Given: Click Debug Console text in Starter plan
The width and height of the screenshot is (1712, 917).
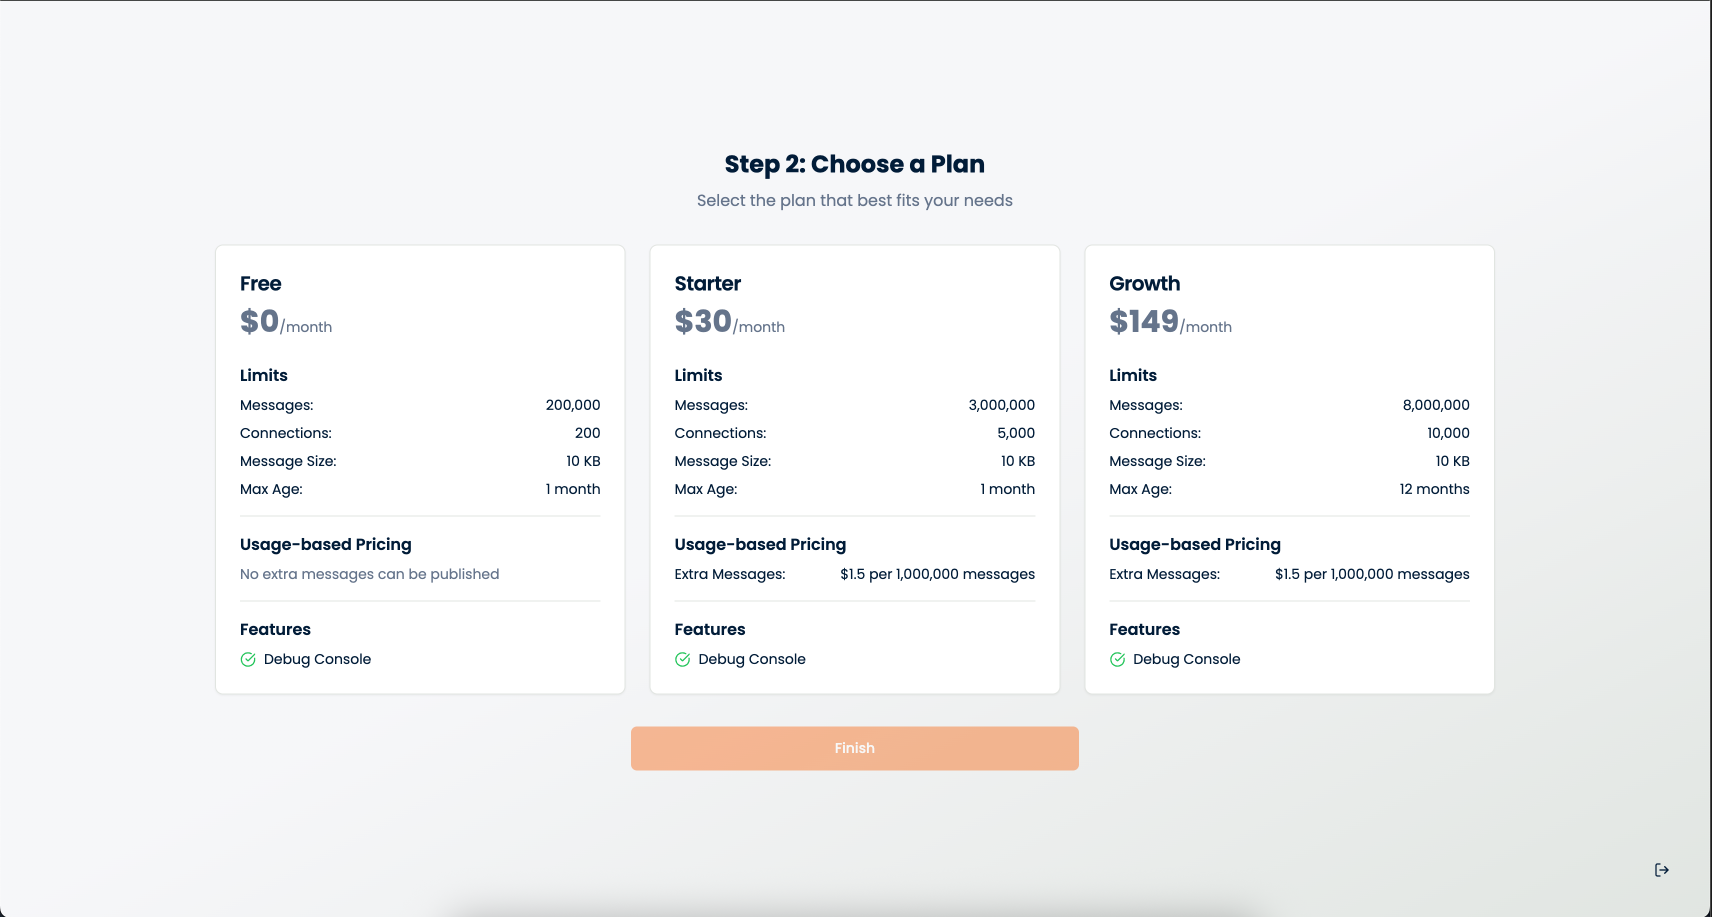Looking at the screenshot, I should (752, 660).
